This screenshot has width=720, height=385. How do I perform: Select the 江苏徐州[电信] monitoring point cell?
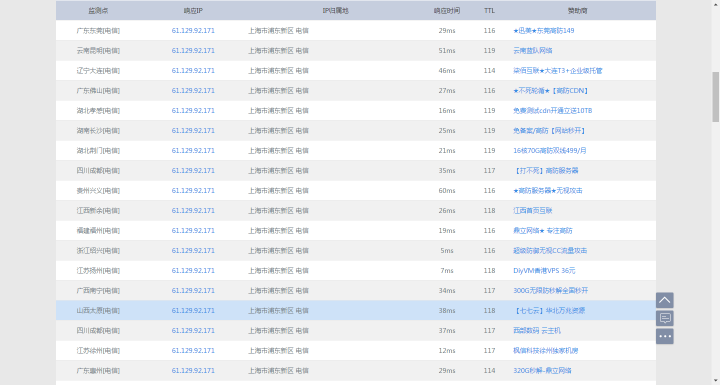pos(98,351)
